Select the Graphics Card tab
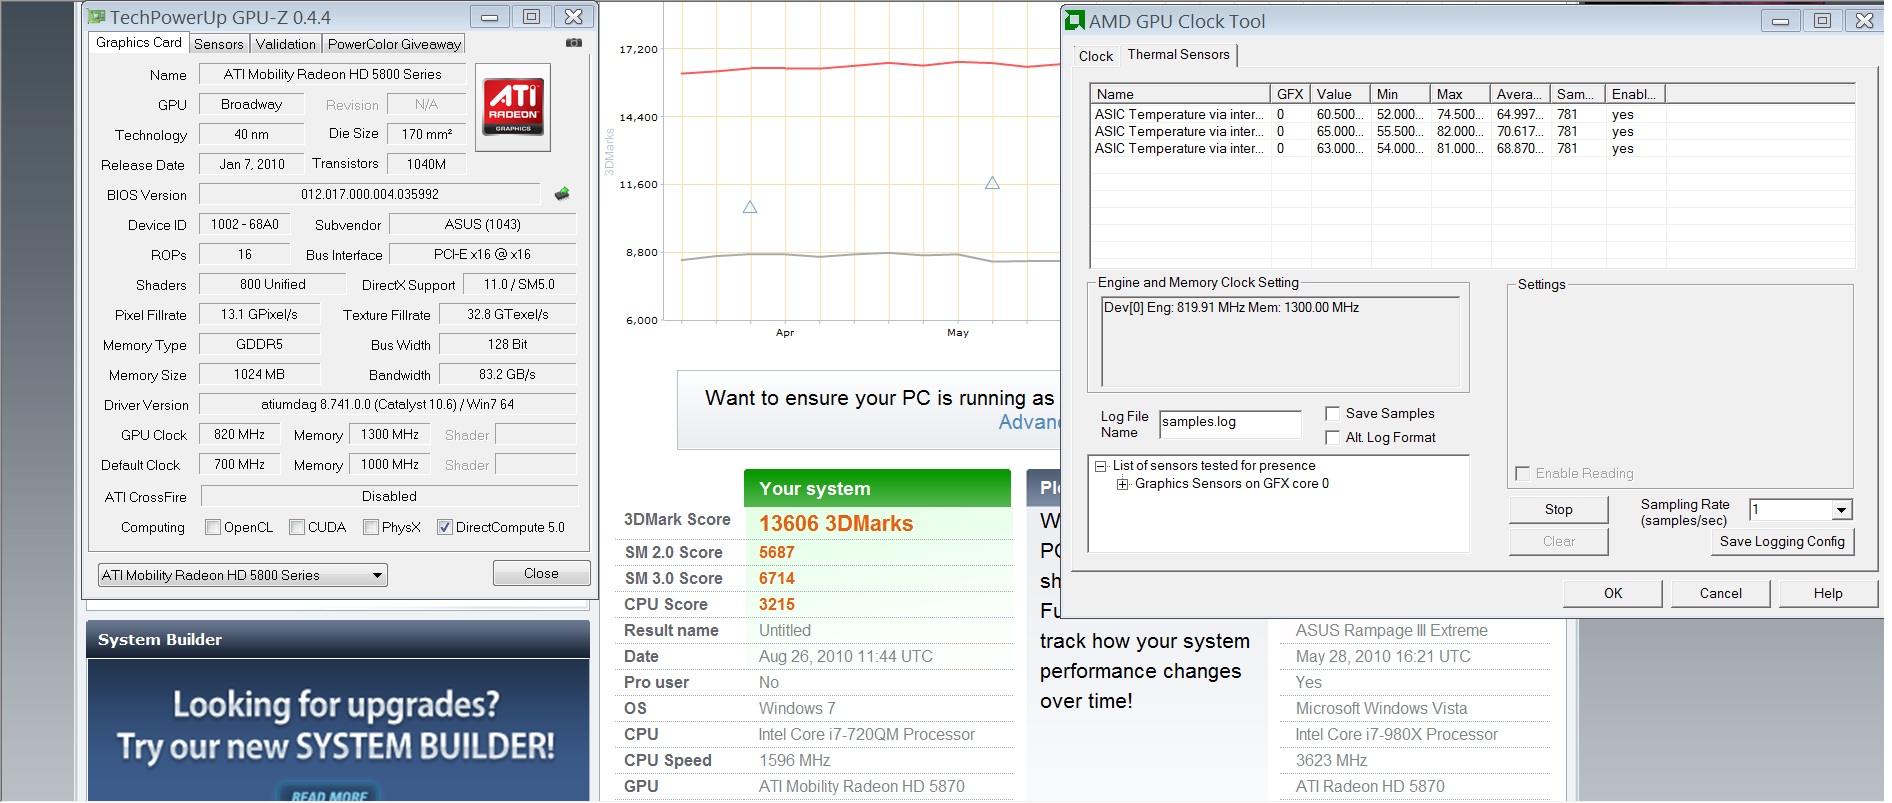The height and width of the screenshot is (803, 1892). point(139,42)
